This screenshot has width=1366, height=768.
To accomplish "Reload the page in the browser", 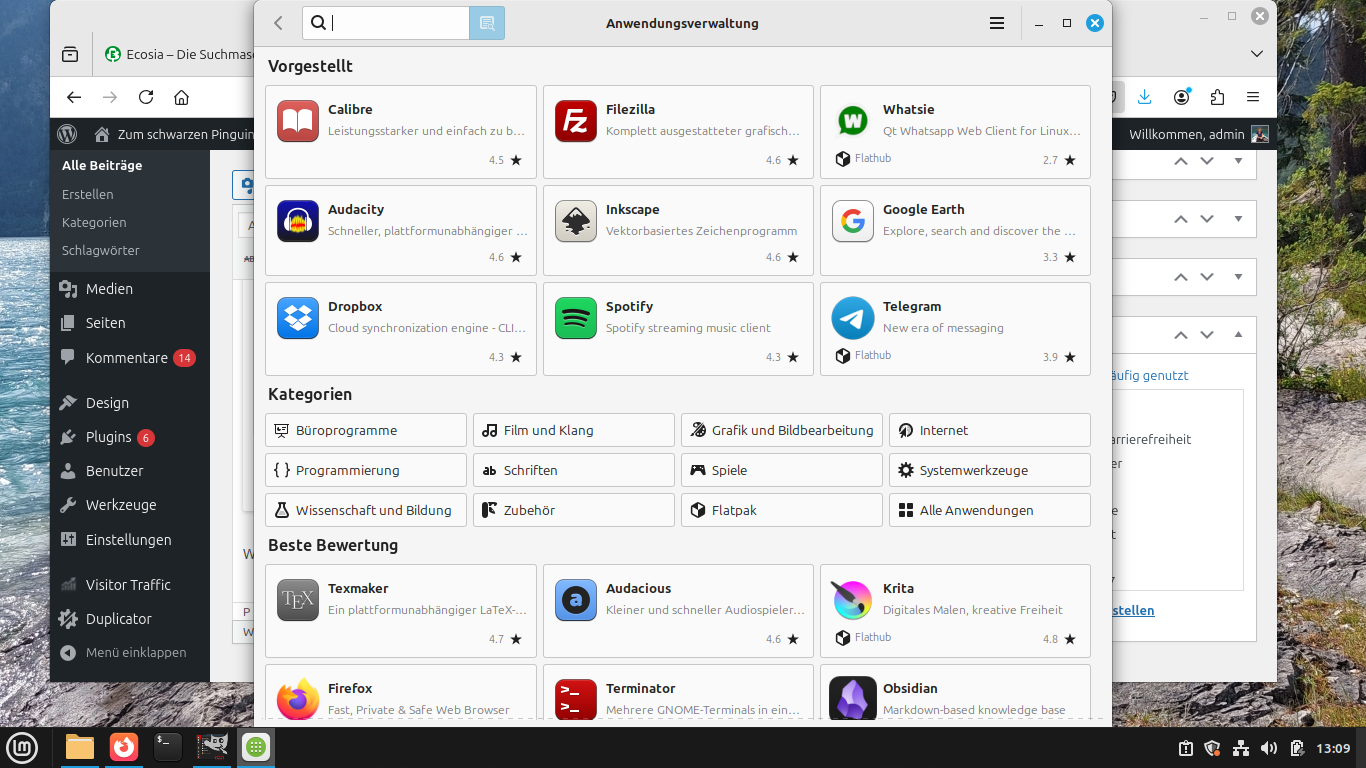I will [146, 97].
